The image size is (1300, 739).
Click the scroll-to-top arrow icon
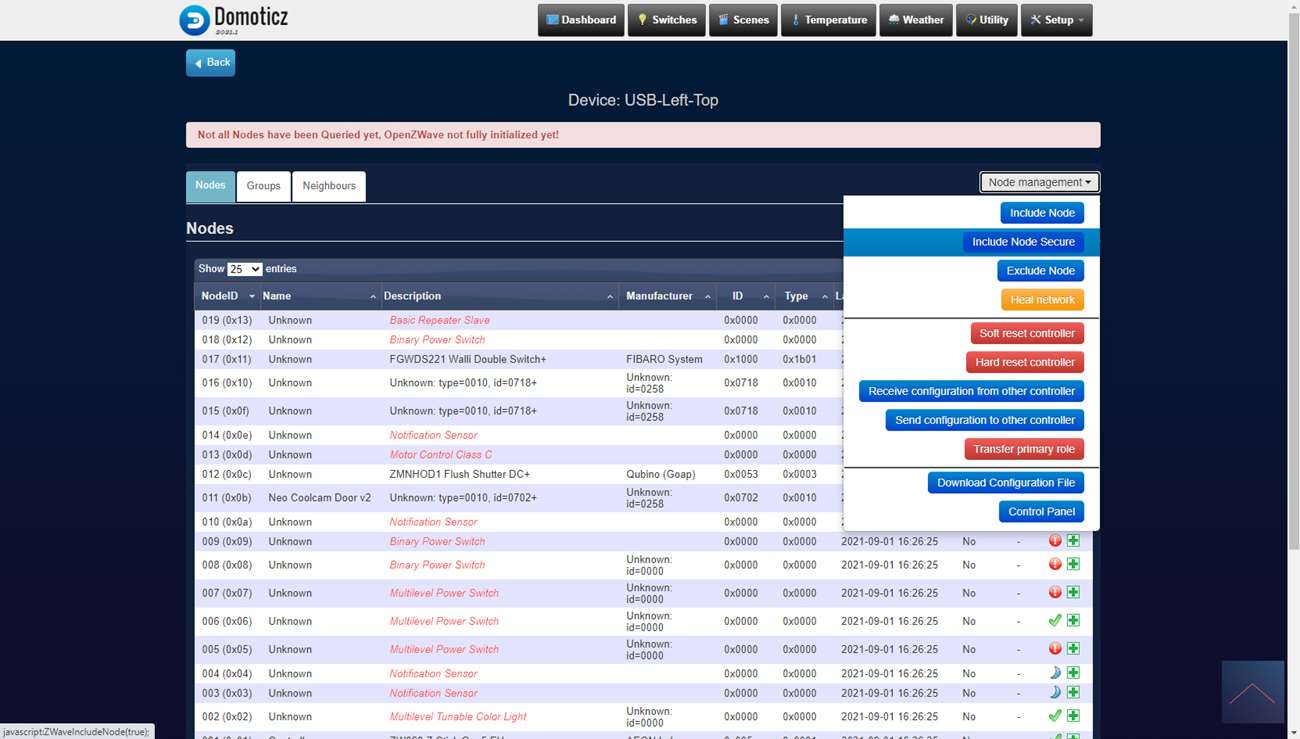1252,692
